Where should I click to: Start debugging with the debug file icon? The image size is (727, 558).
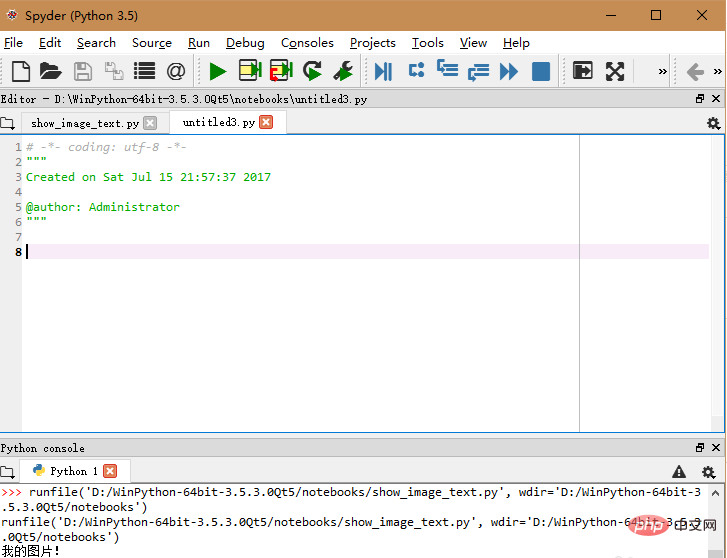click(383, 71)
